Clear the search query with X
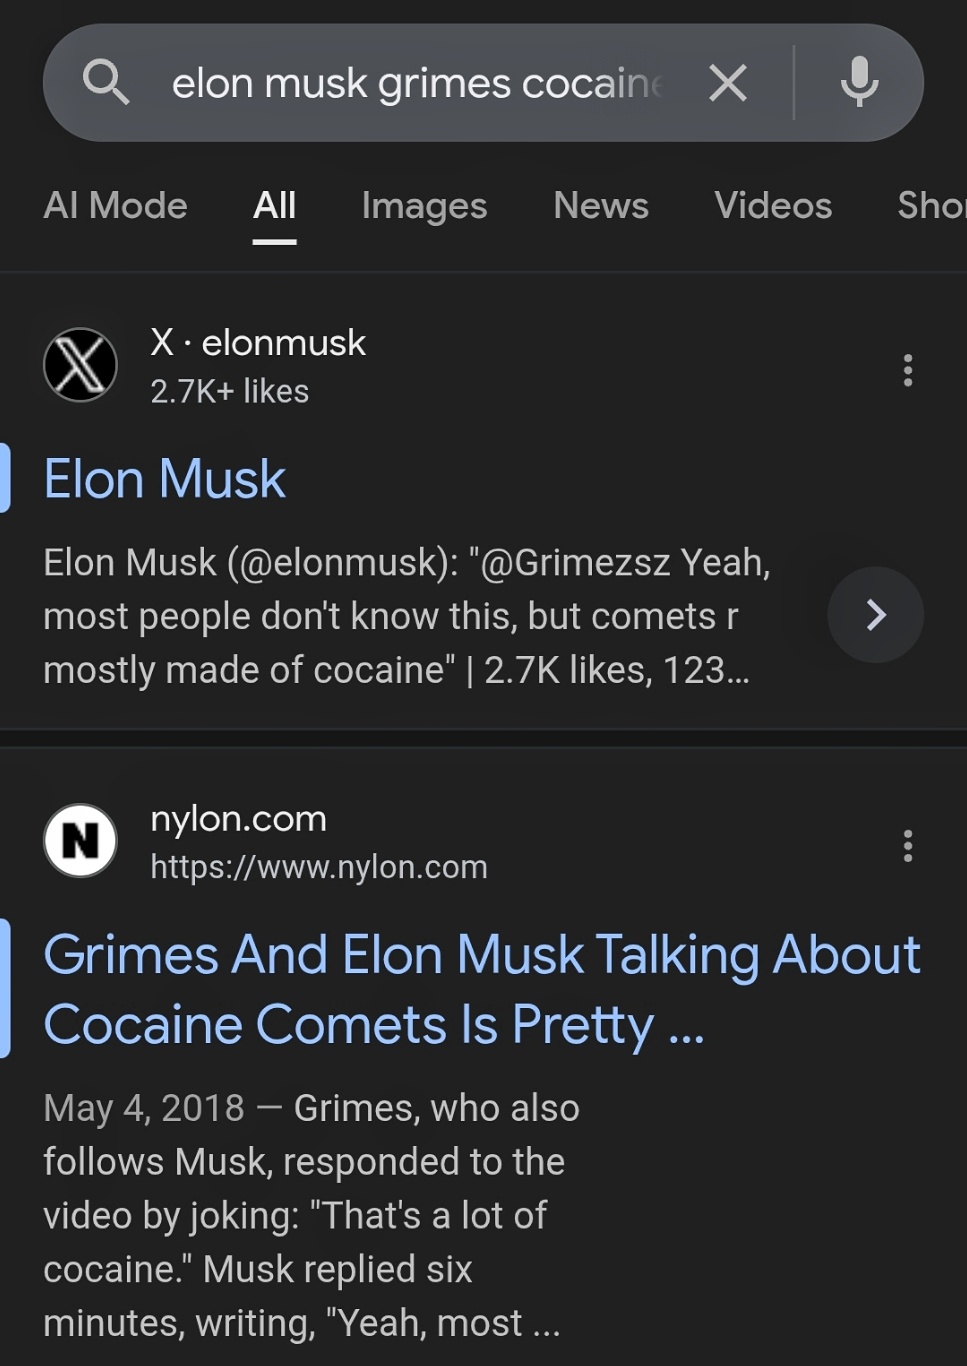Viewport: 967px width, 1366px height. coord(728,82)
